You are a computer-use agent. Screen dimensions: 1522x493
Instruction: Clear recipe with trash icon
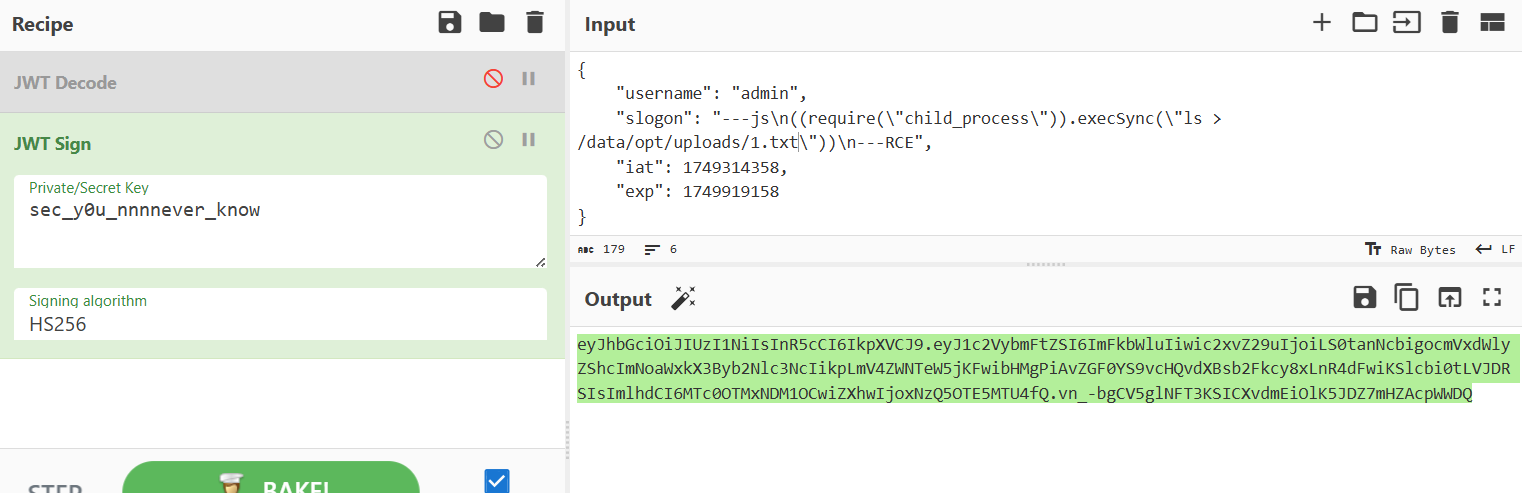click(535, 22)
